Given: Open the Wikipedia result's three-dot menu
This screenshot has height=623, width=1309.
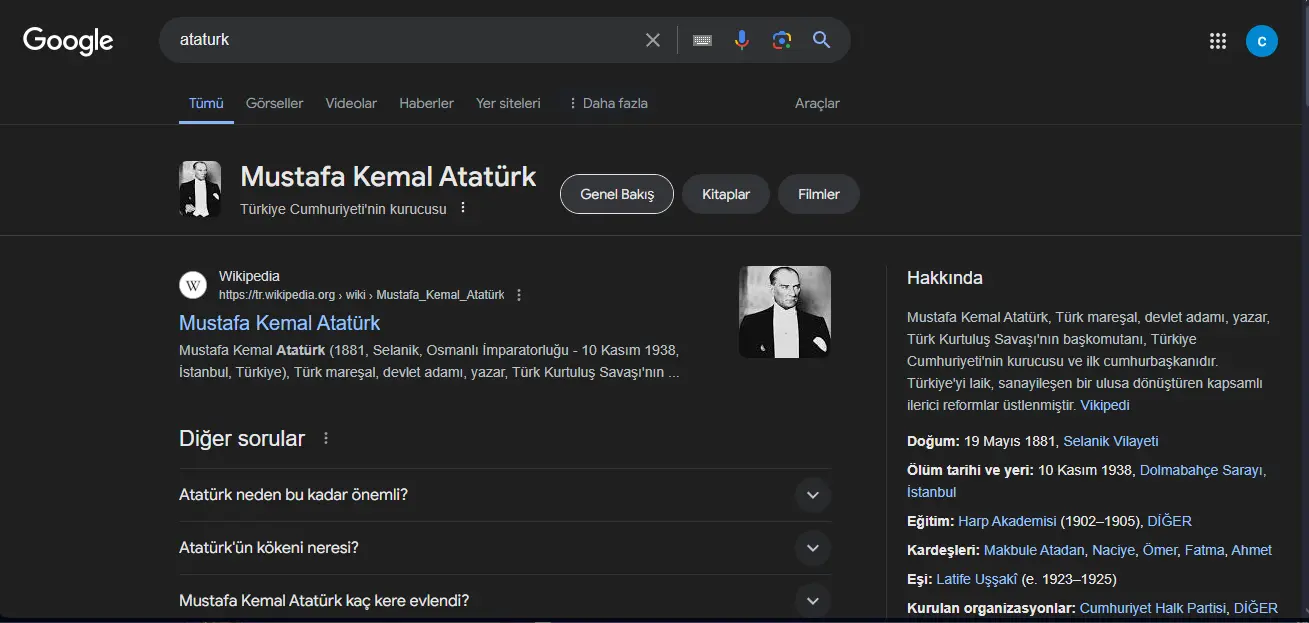Looking at the screenshot, I should 519,295.
